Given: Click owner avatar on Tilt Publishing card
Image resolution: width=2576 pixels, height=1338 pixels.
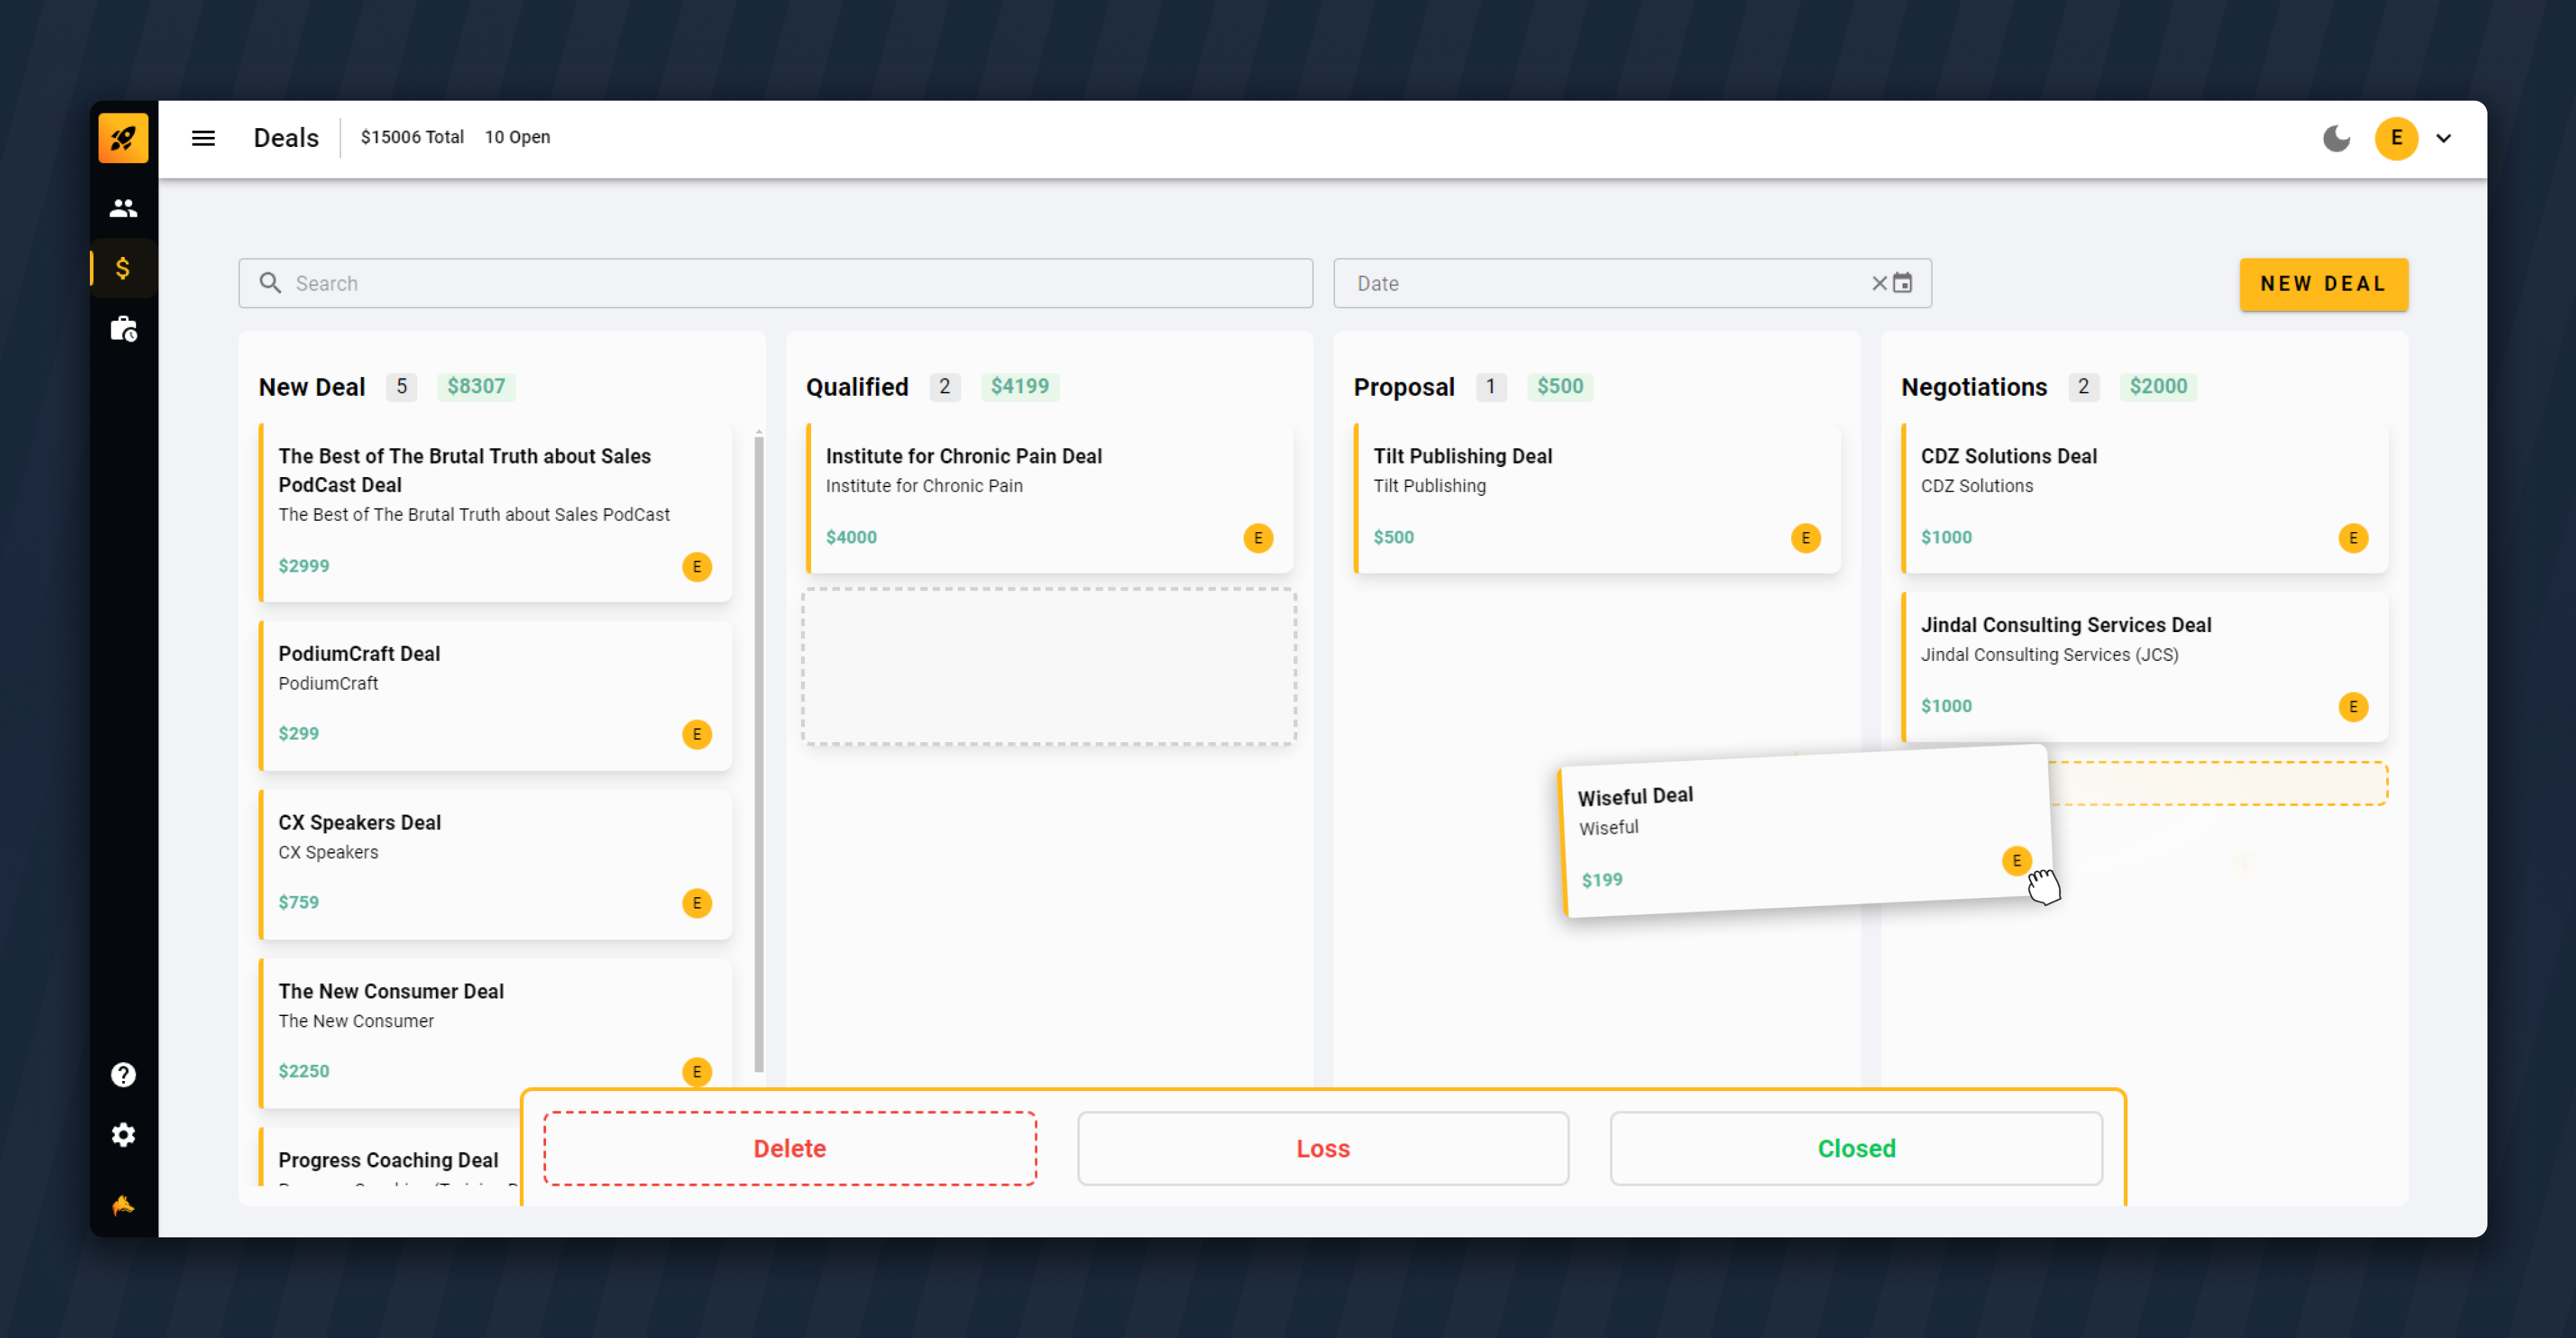Looking at the screenshot, I should coord(1805,538).
